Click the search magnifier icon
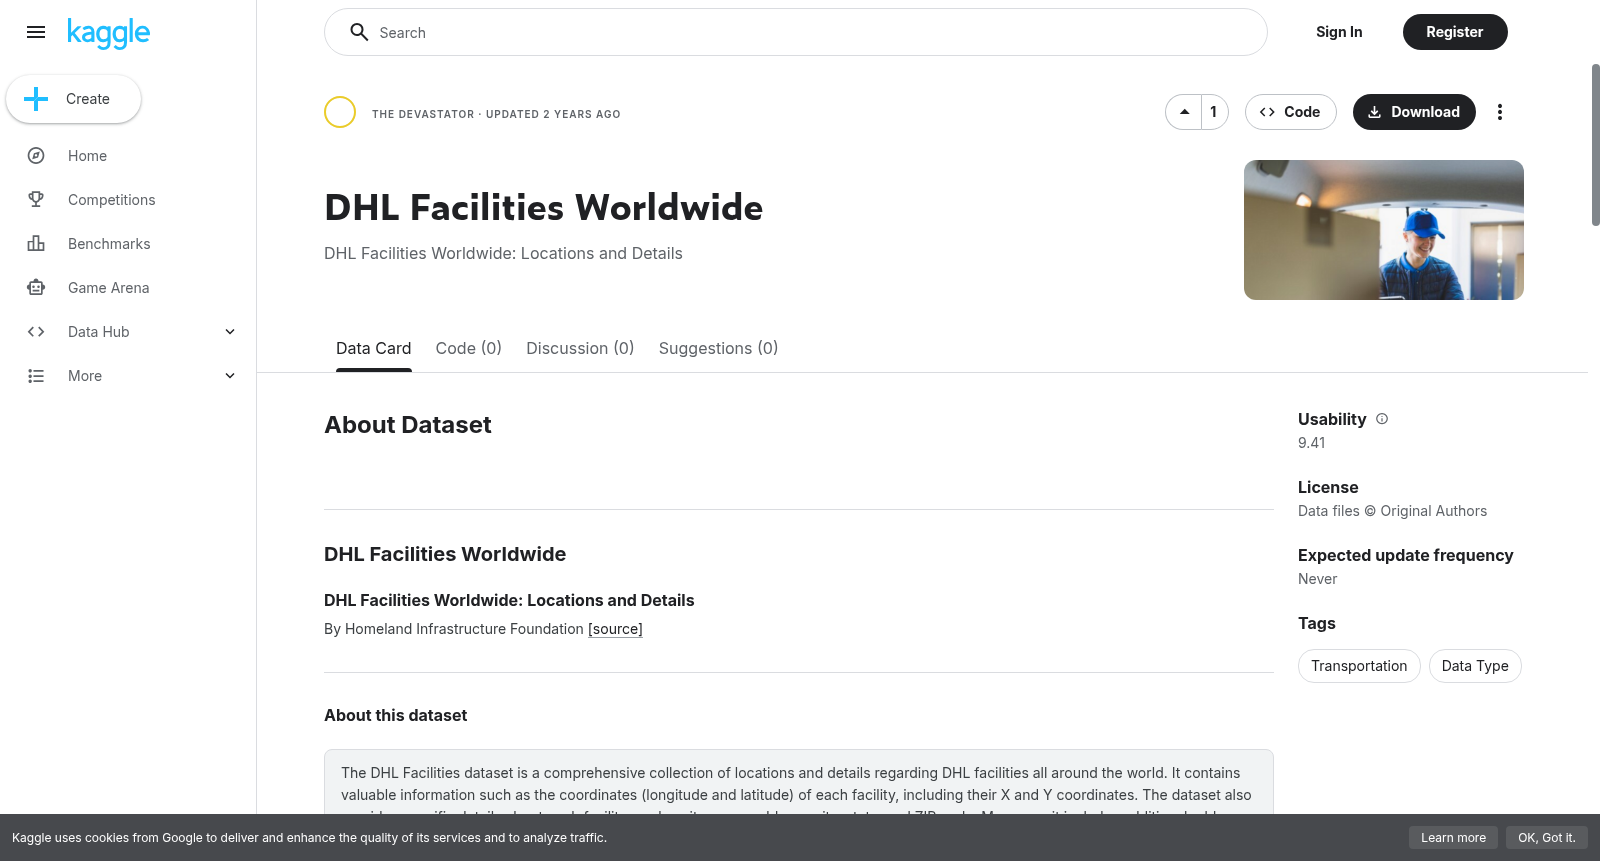Image resolution: width=1600 pixels, height=861 pixels. pos(359,32)
